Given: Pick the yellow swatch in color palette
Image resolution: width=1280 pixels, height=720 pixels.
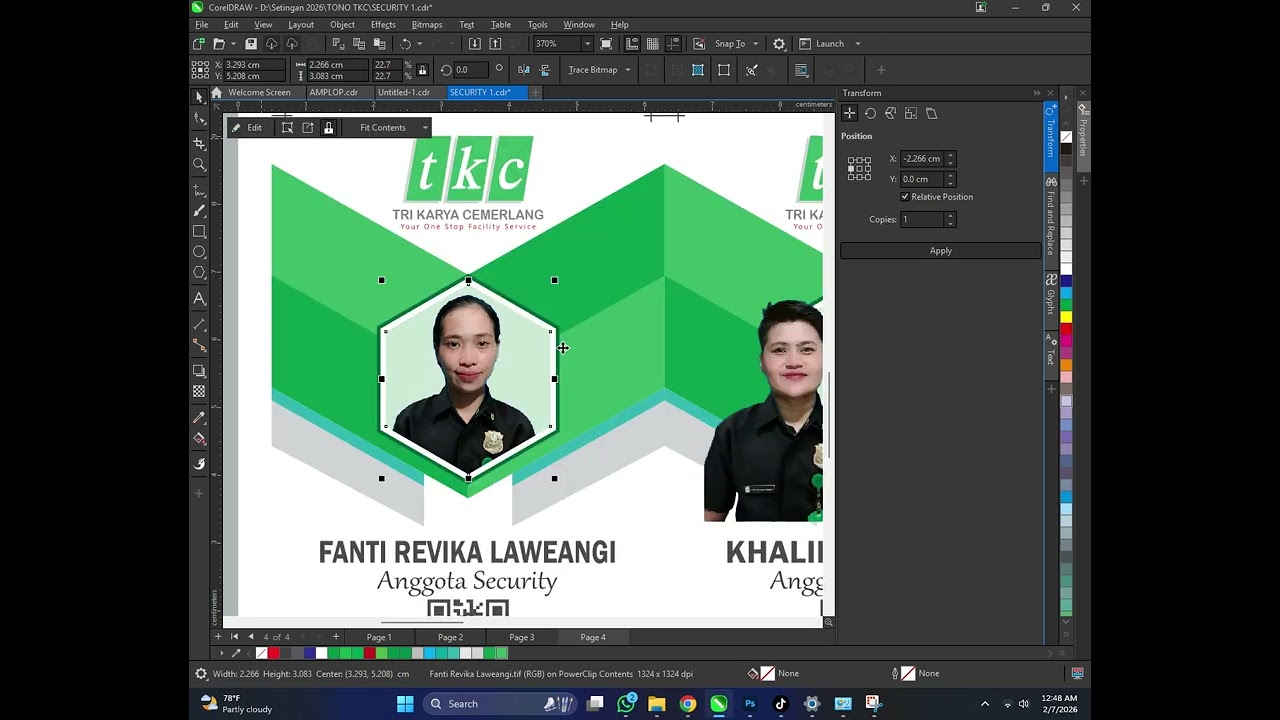Looking at the screenshot, I should 1066,316.
